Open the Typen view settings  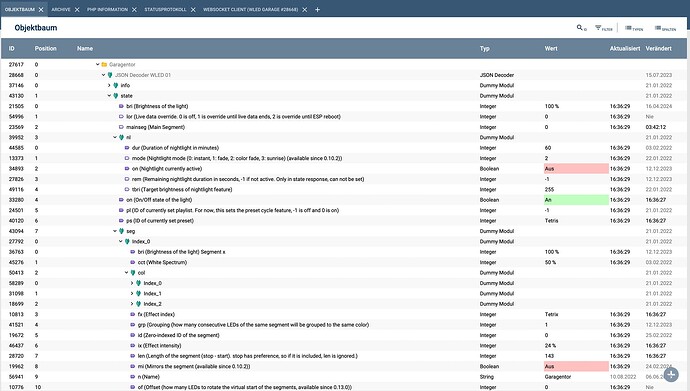point(634,28)
